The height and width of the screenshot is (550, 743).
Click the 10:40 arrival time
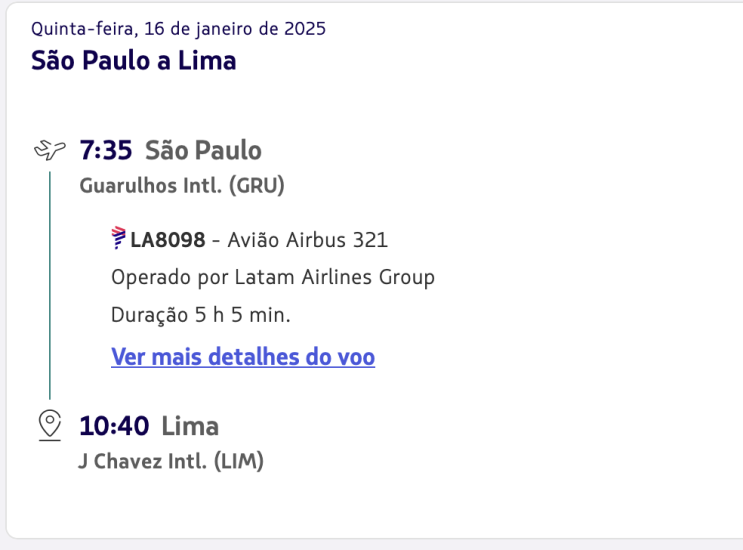click(x=114, y=426)
